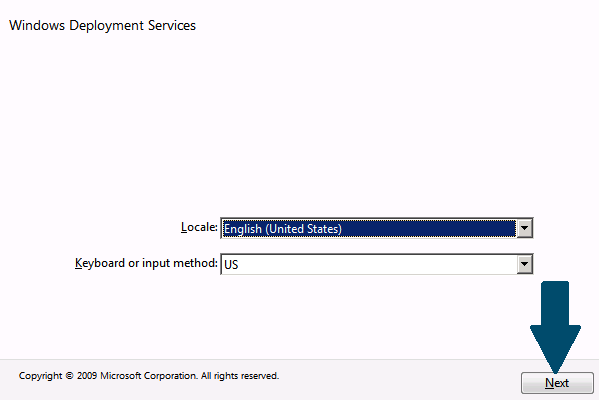
Task: Click the Keyboard or input method label
Action: click(146, 263)
